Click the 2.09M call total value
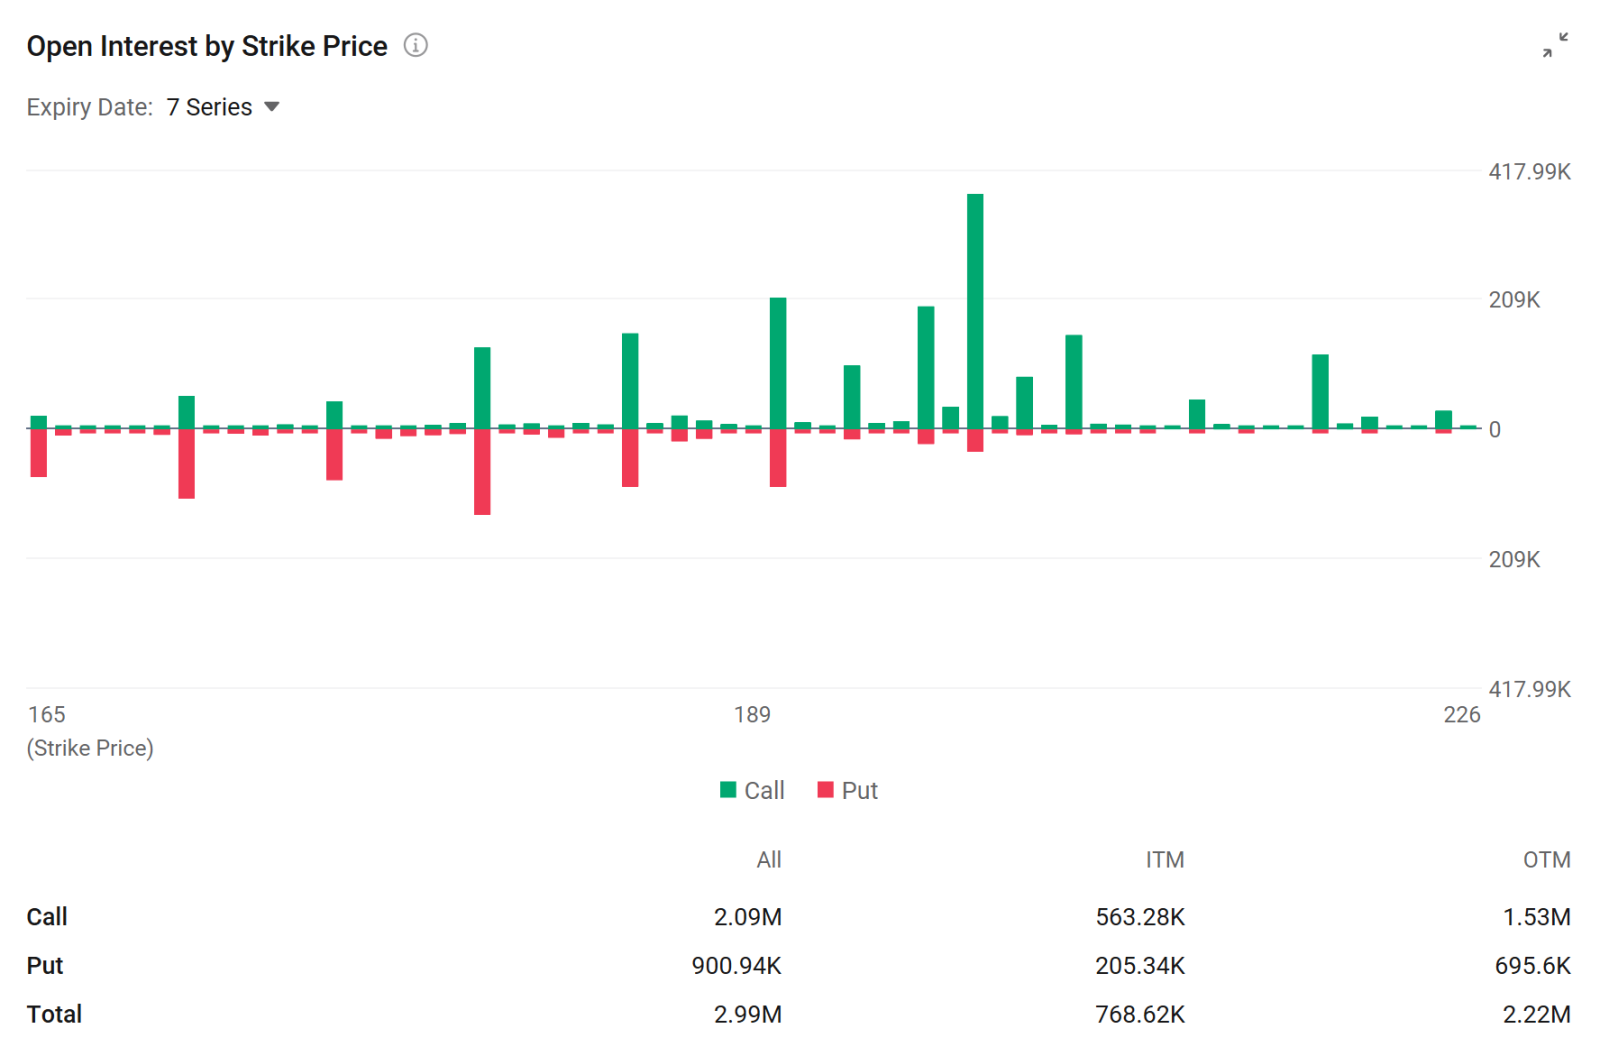The image size is (1600, 1047). pyautogui.click(x=748, y=917)
